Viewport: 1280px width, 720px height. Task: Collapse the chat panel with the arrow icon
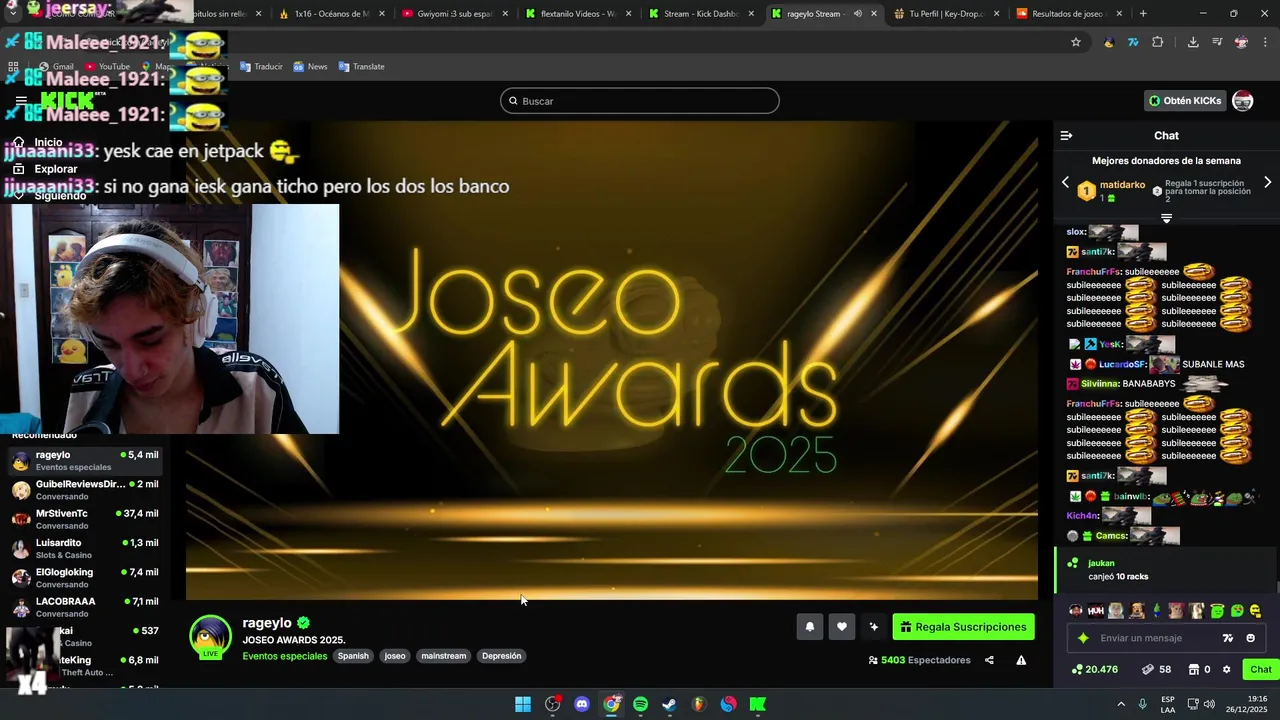[1066, 135]
